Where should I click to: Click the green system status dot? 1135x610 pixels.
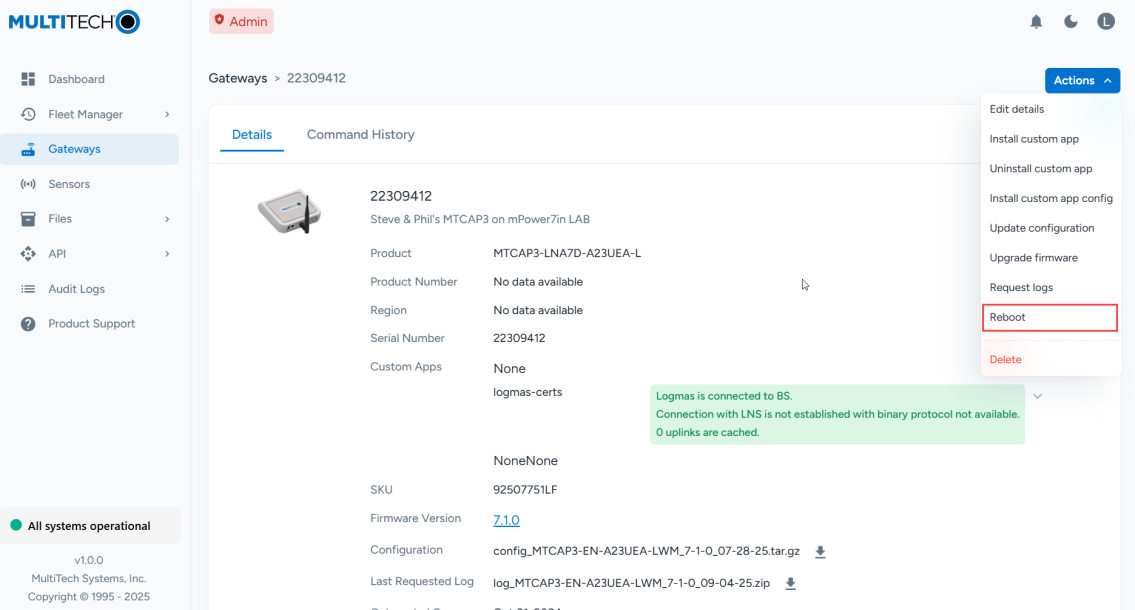coord(16,525)
